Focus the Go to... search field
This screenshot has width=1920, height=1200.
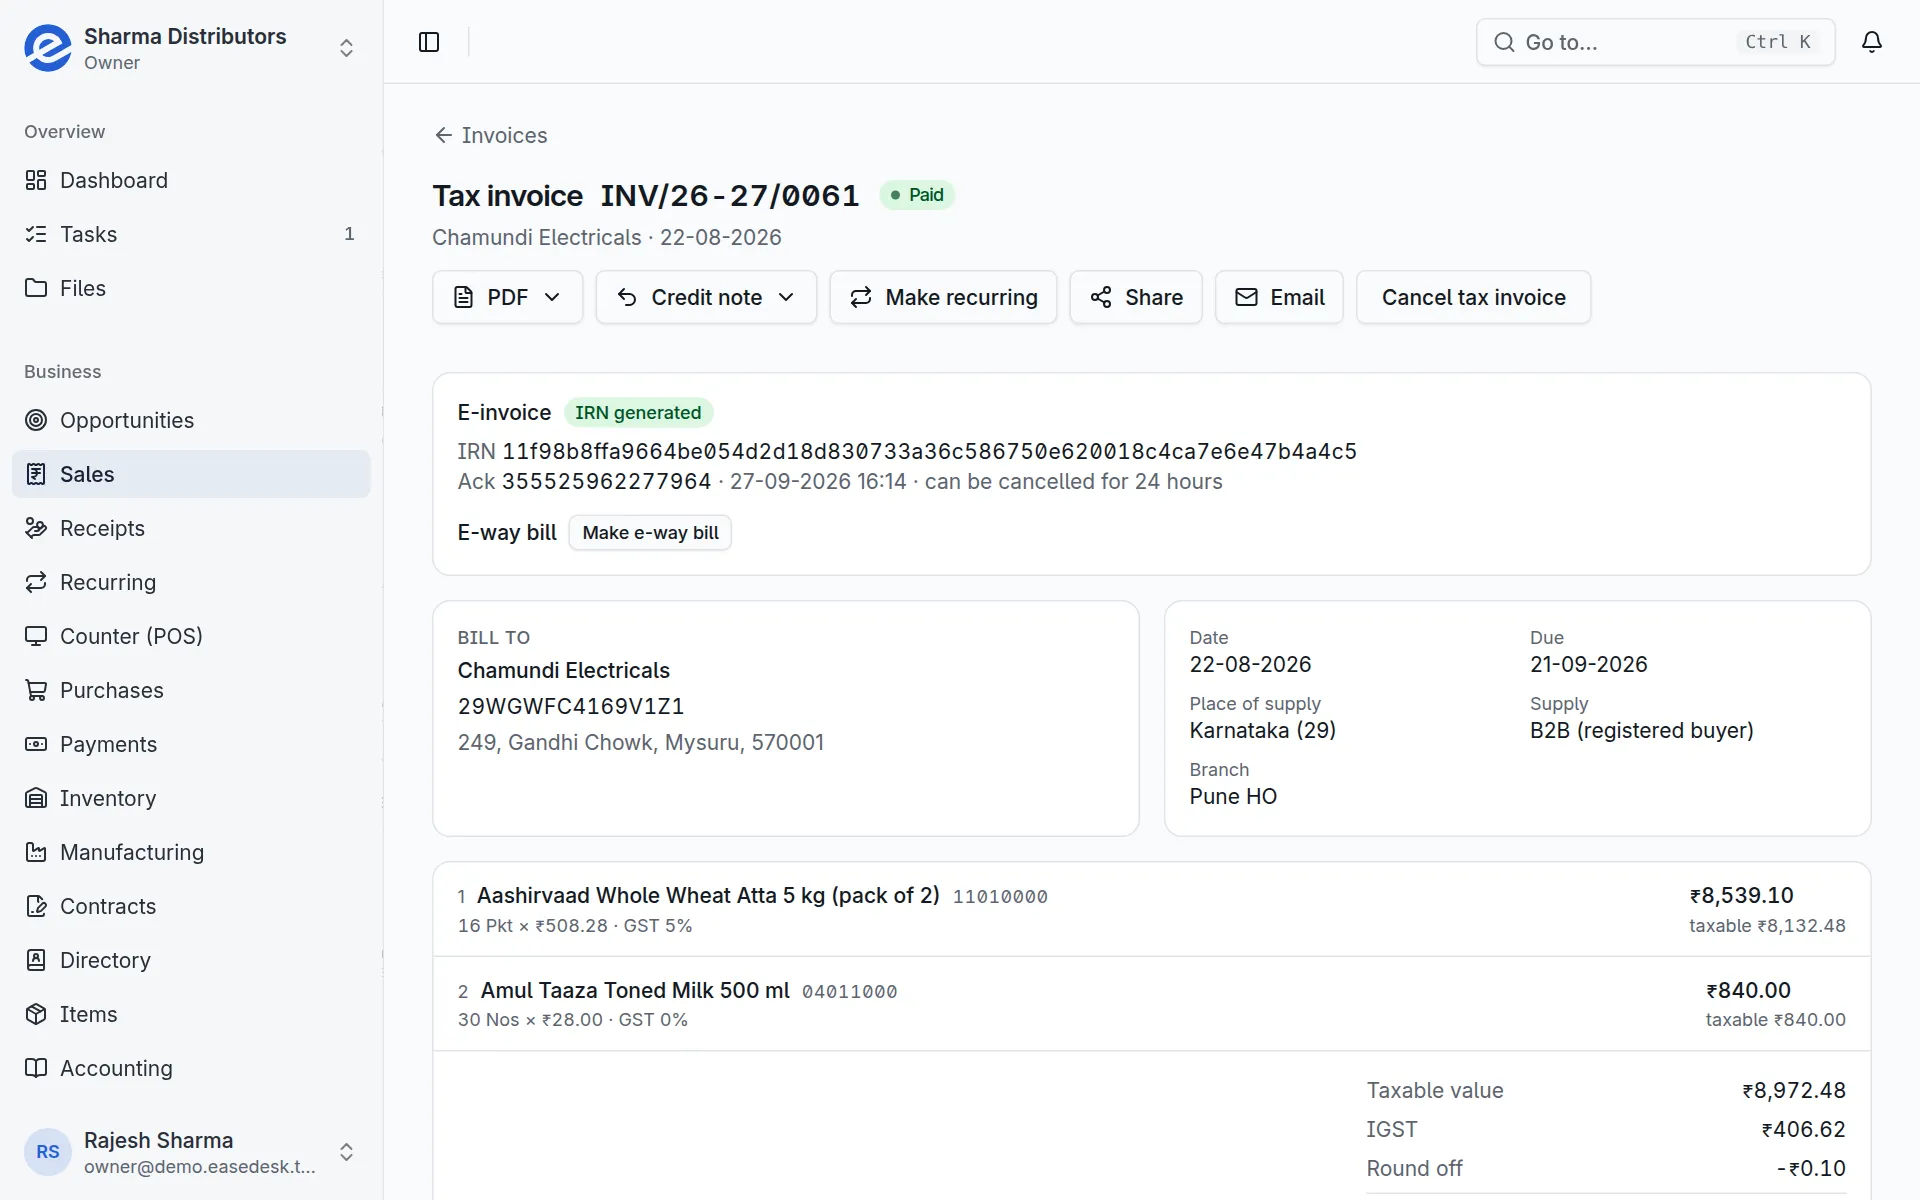click(1656, 42)
